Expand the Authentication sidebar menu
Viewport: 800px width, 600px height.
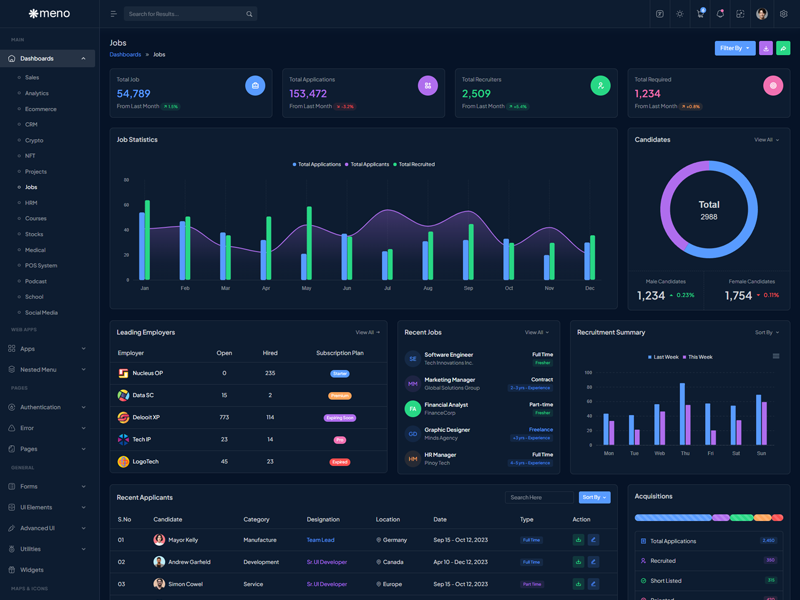coord(48,407)
